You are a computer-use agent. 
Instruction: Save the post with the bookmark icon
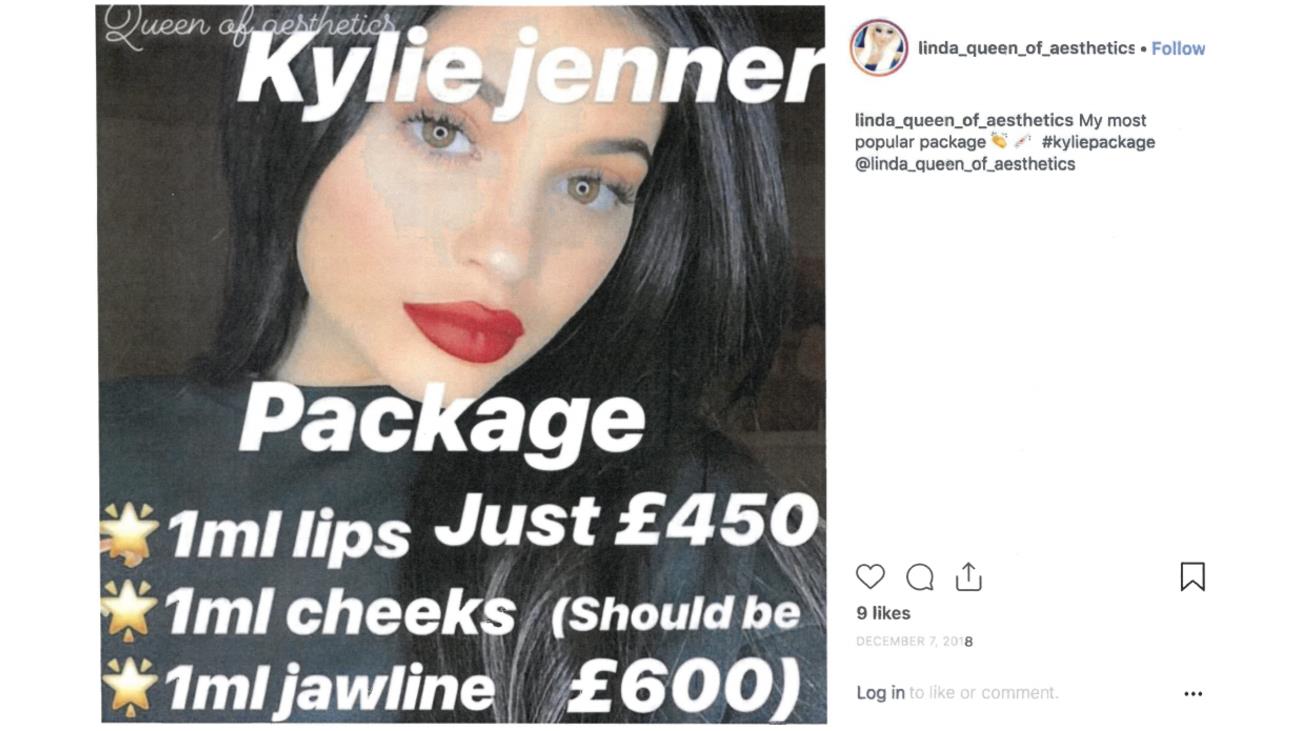(x=1192, y=577)
